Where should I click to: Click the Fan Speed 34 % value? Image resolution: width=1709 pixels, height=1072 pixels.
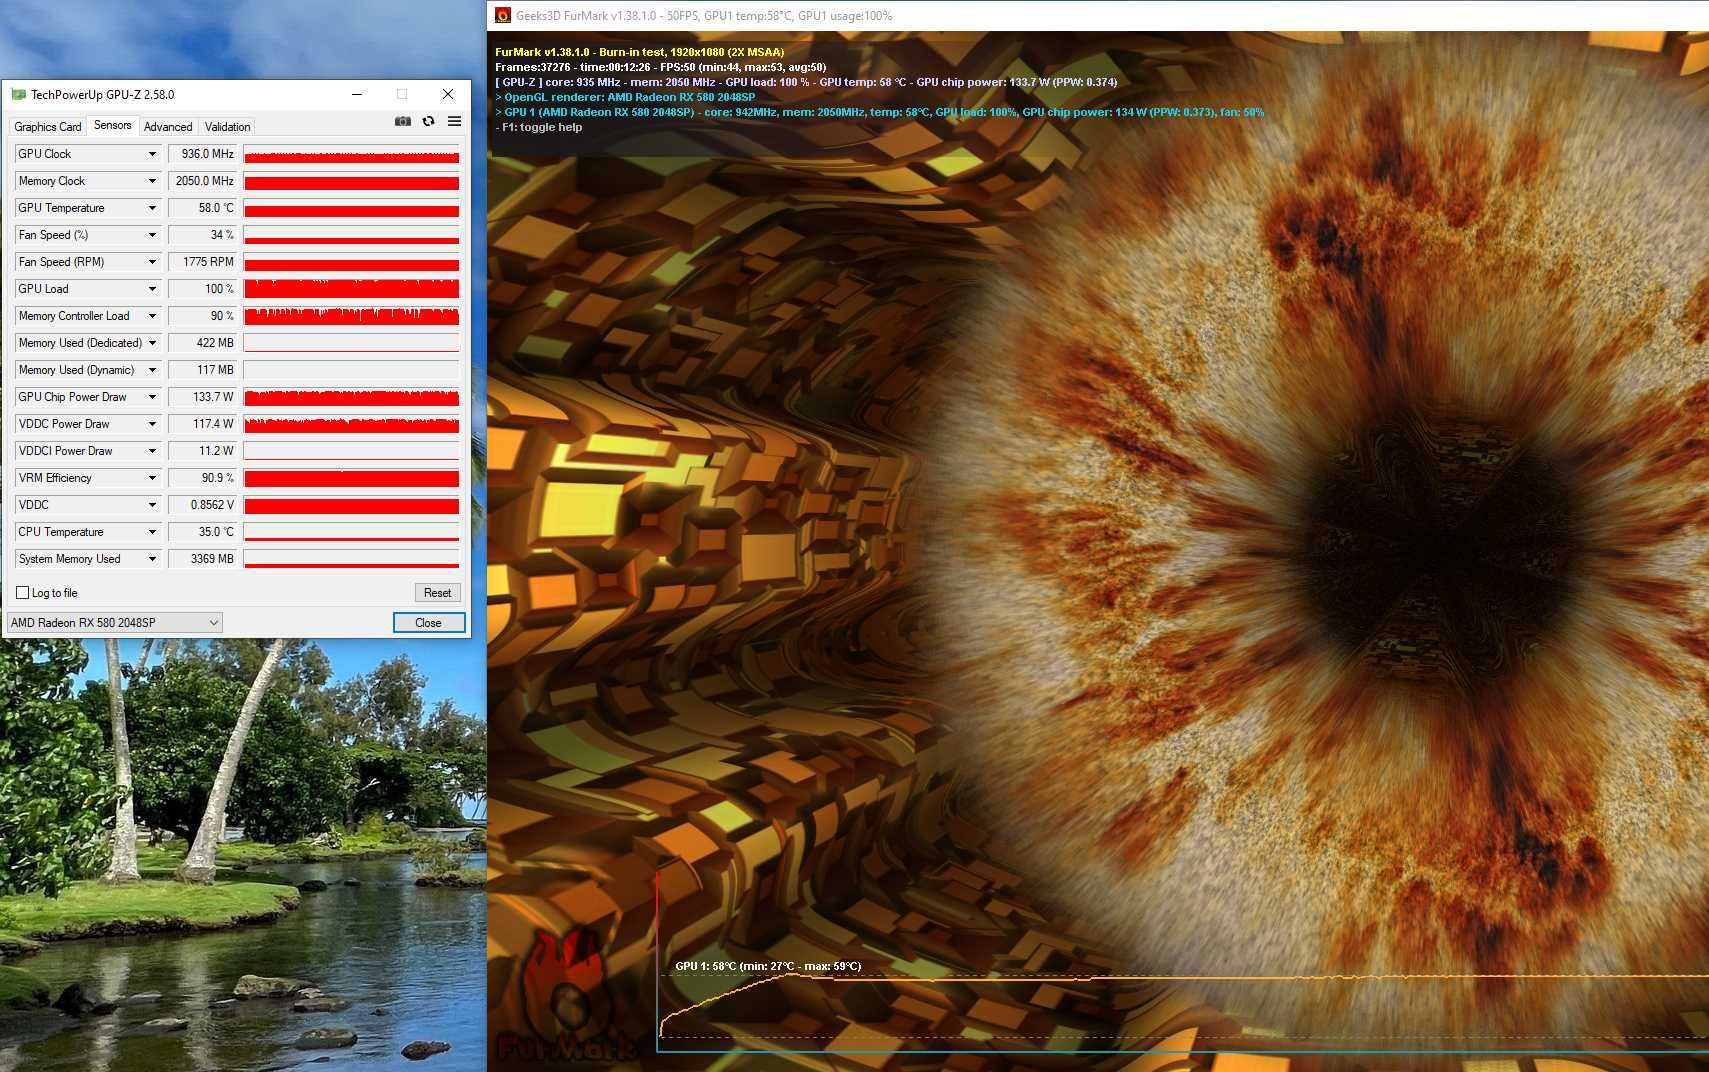(x=203, y=235)
